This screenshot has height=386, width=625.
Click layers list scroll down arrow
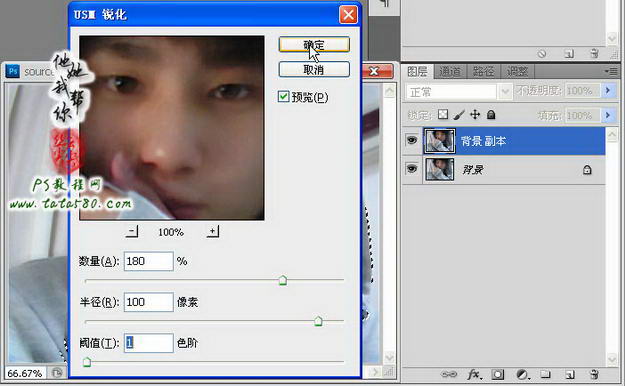612,359
